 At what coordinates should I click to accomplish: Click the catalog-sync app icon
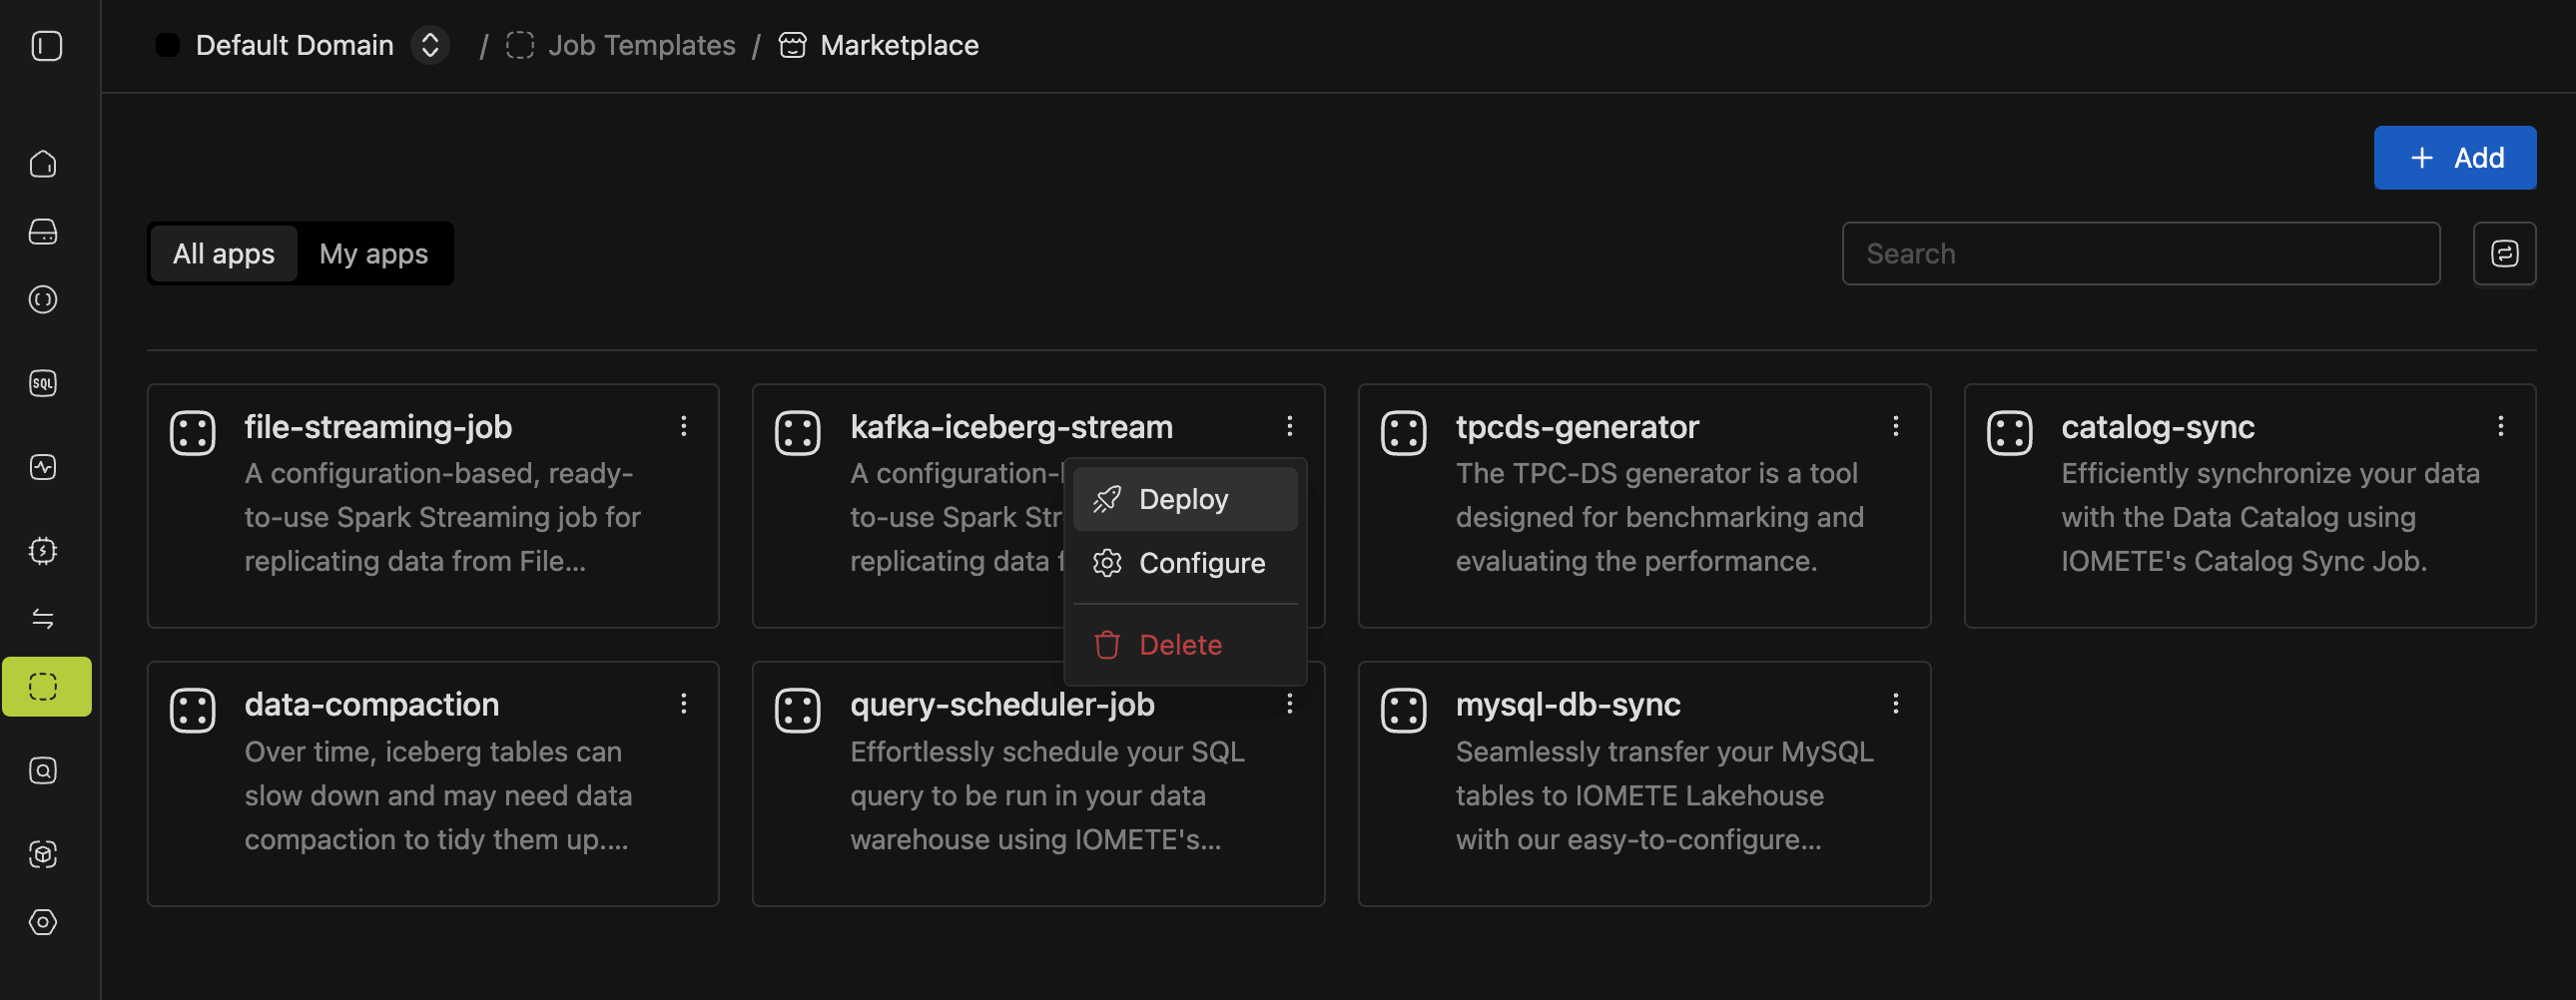tap(2009, 433)
